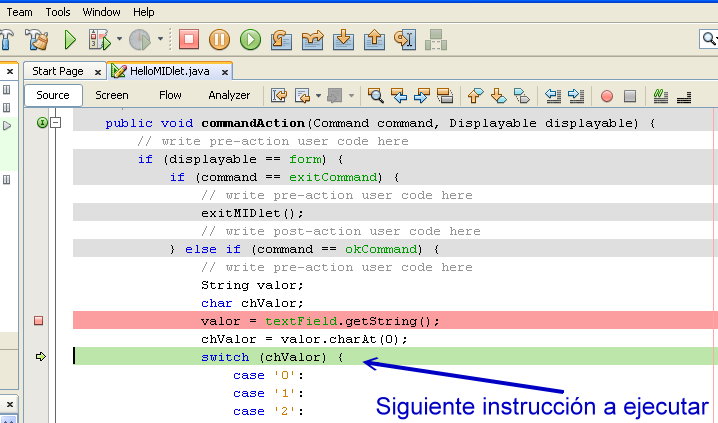The image size is (718, 423).
Task: Click the Debug Main Project icon
Action: (x=100, y=40)
